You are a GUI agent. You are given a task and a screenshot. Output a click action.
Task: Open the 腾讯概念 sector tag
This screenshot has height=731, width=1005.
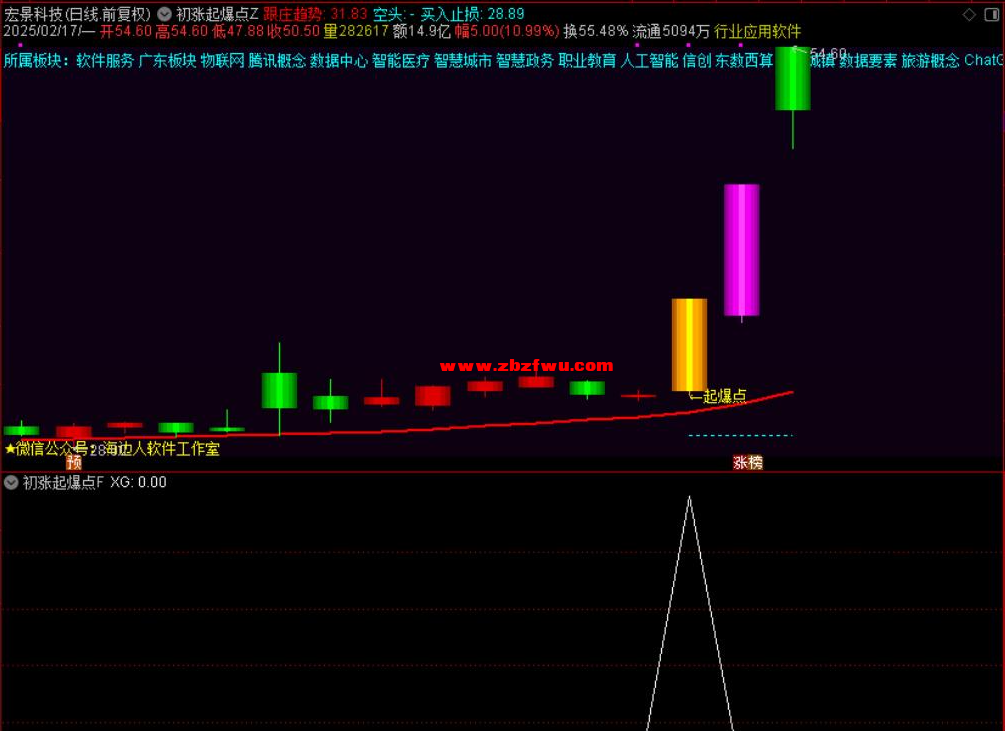click(x=277, y=61)
